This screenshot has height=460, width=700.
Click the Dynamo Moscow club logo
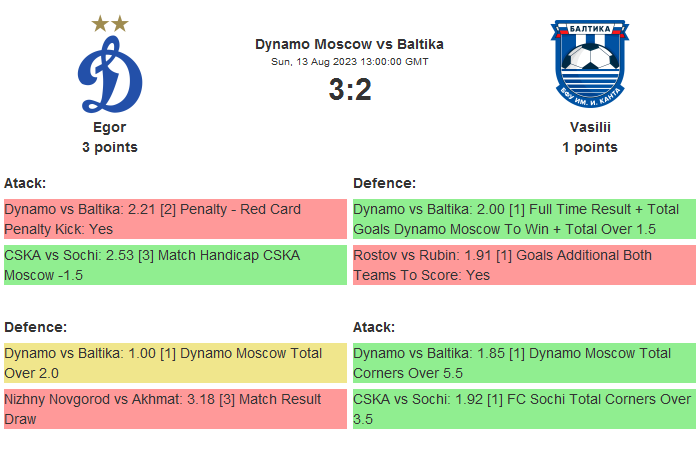tap(110, 74)
